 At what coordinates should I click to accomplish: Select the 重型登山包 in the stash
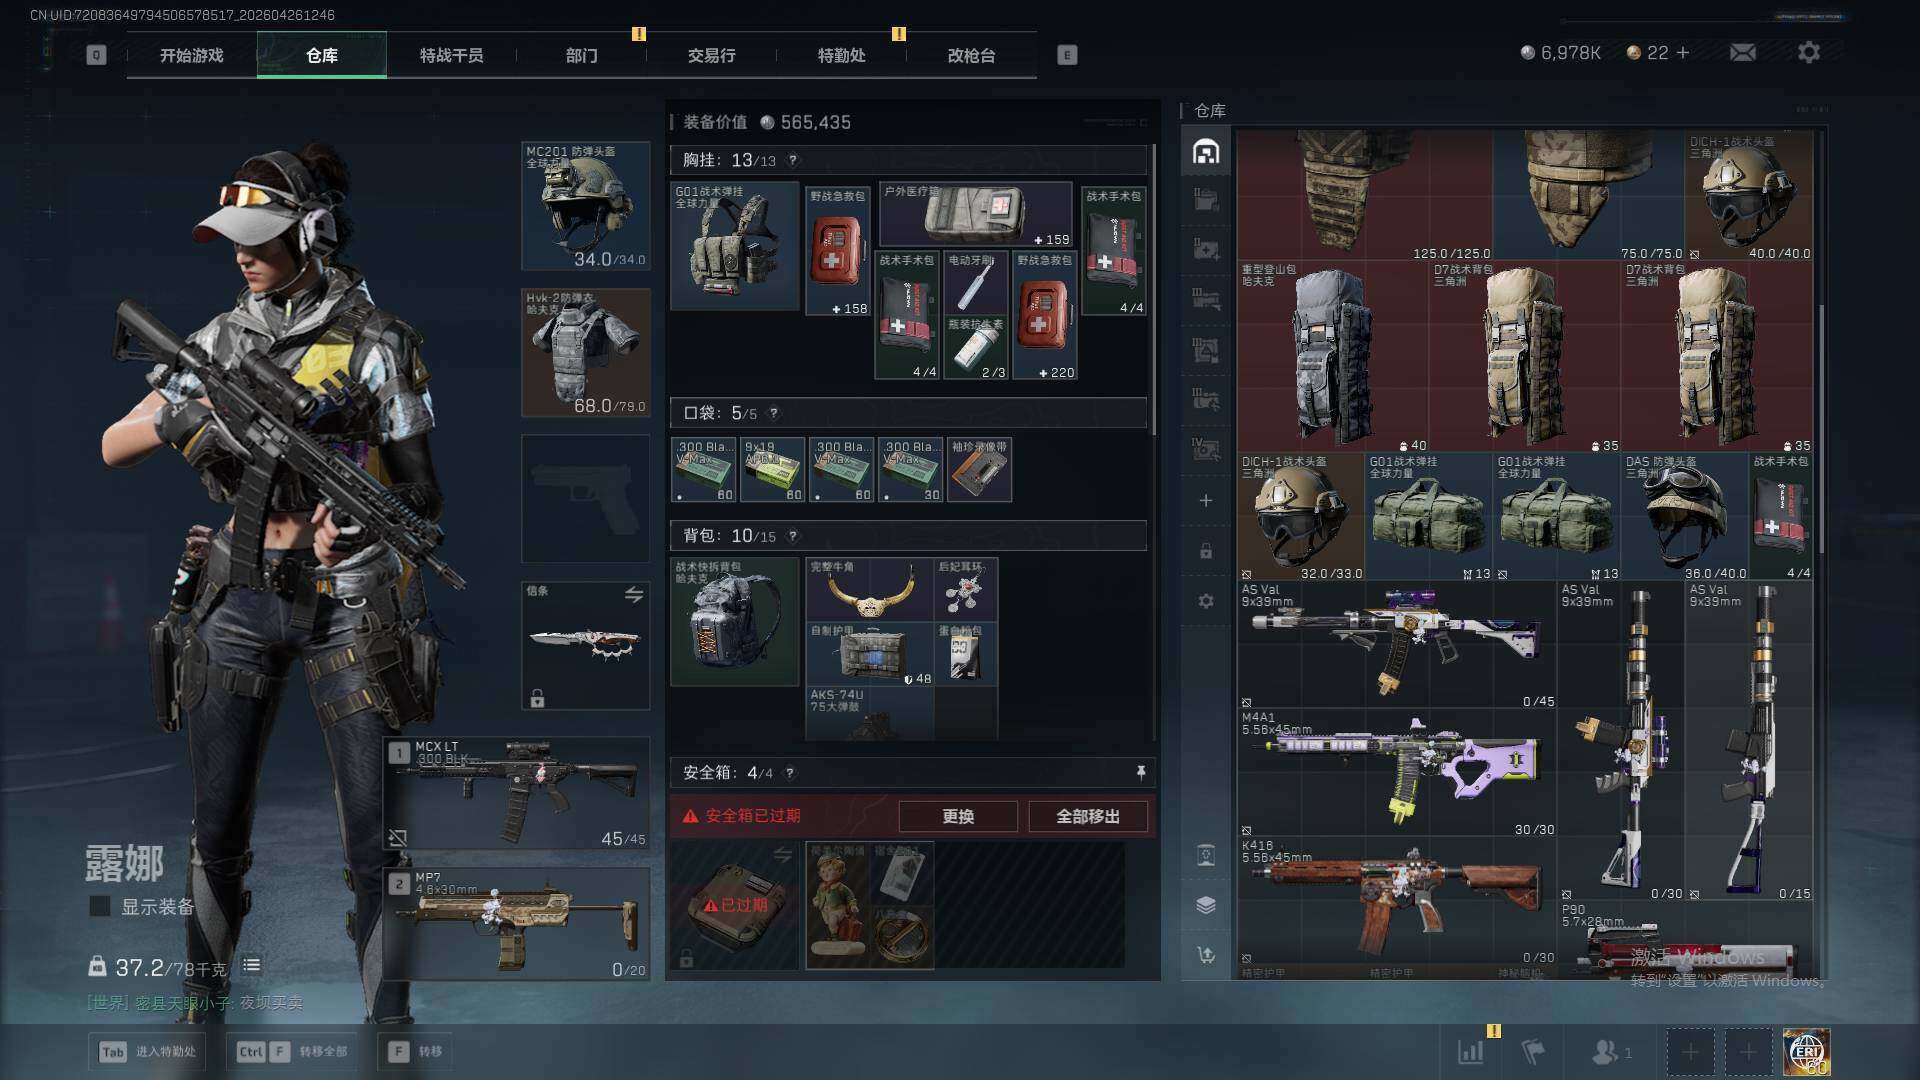(x=1333, y=356)
